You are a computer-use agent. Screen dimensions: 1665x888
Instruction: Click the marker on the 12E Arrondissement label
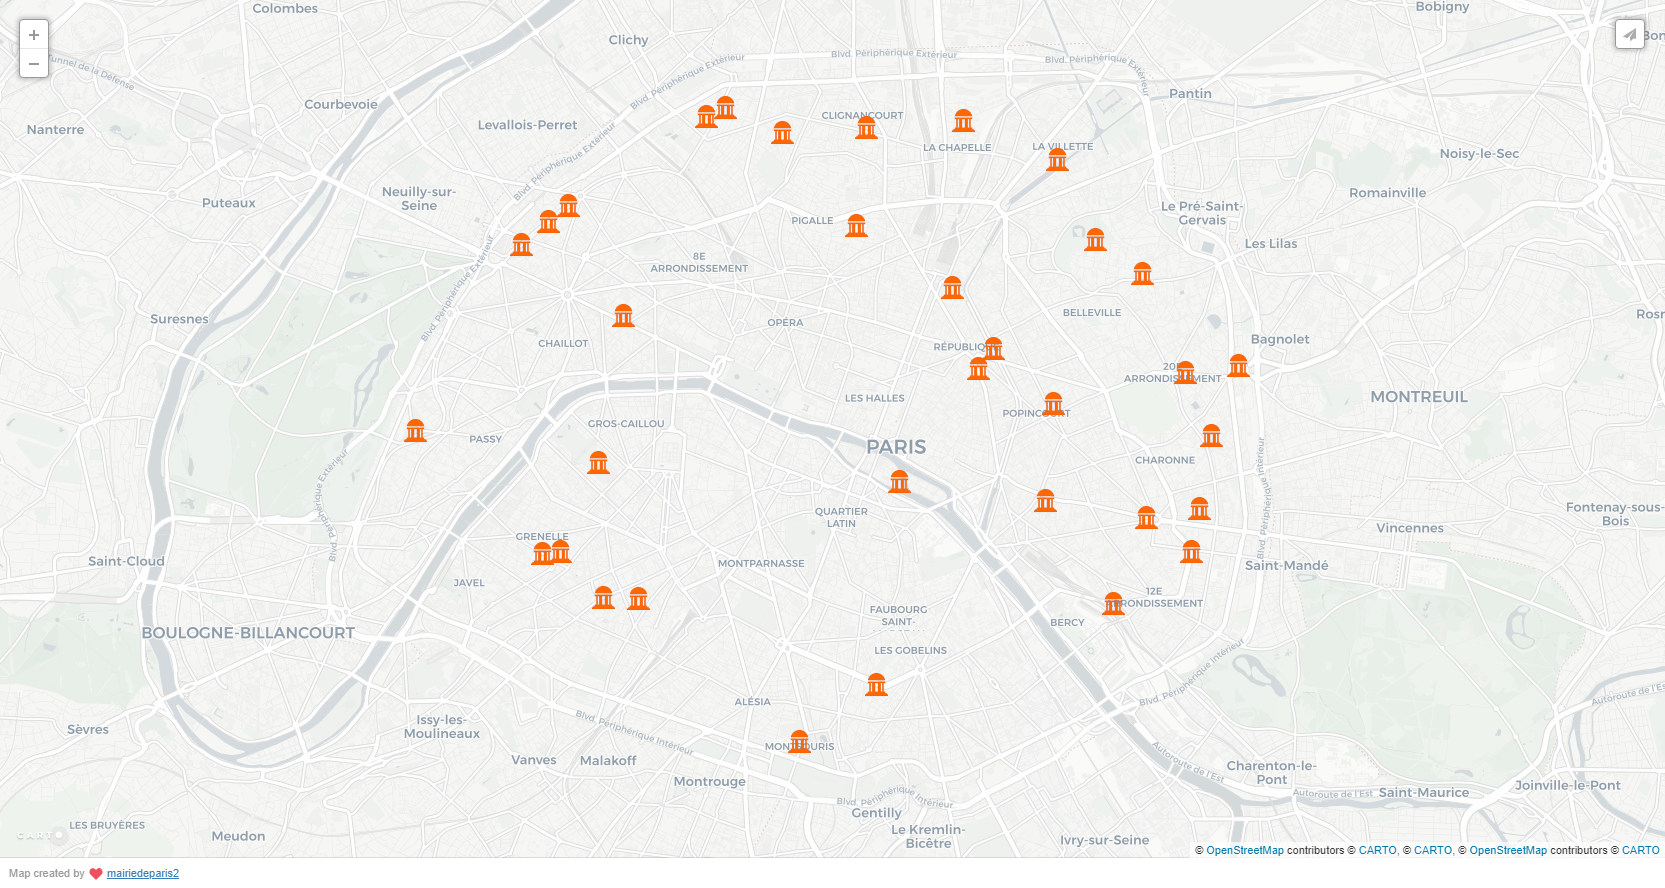[x=1114, y=603]
